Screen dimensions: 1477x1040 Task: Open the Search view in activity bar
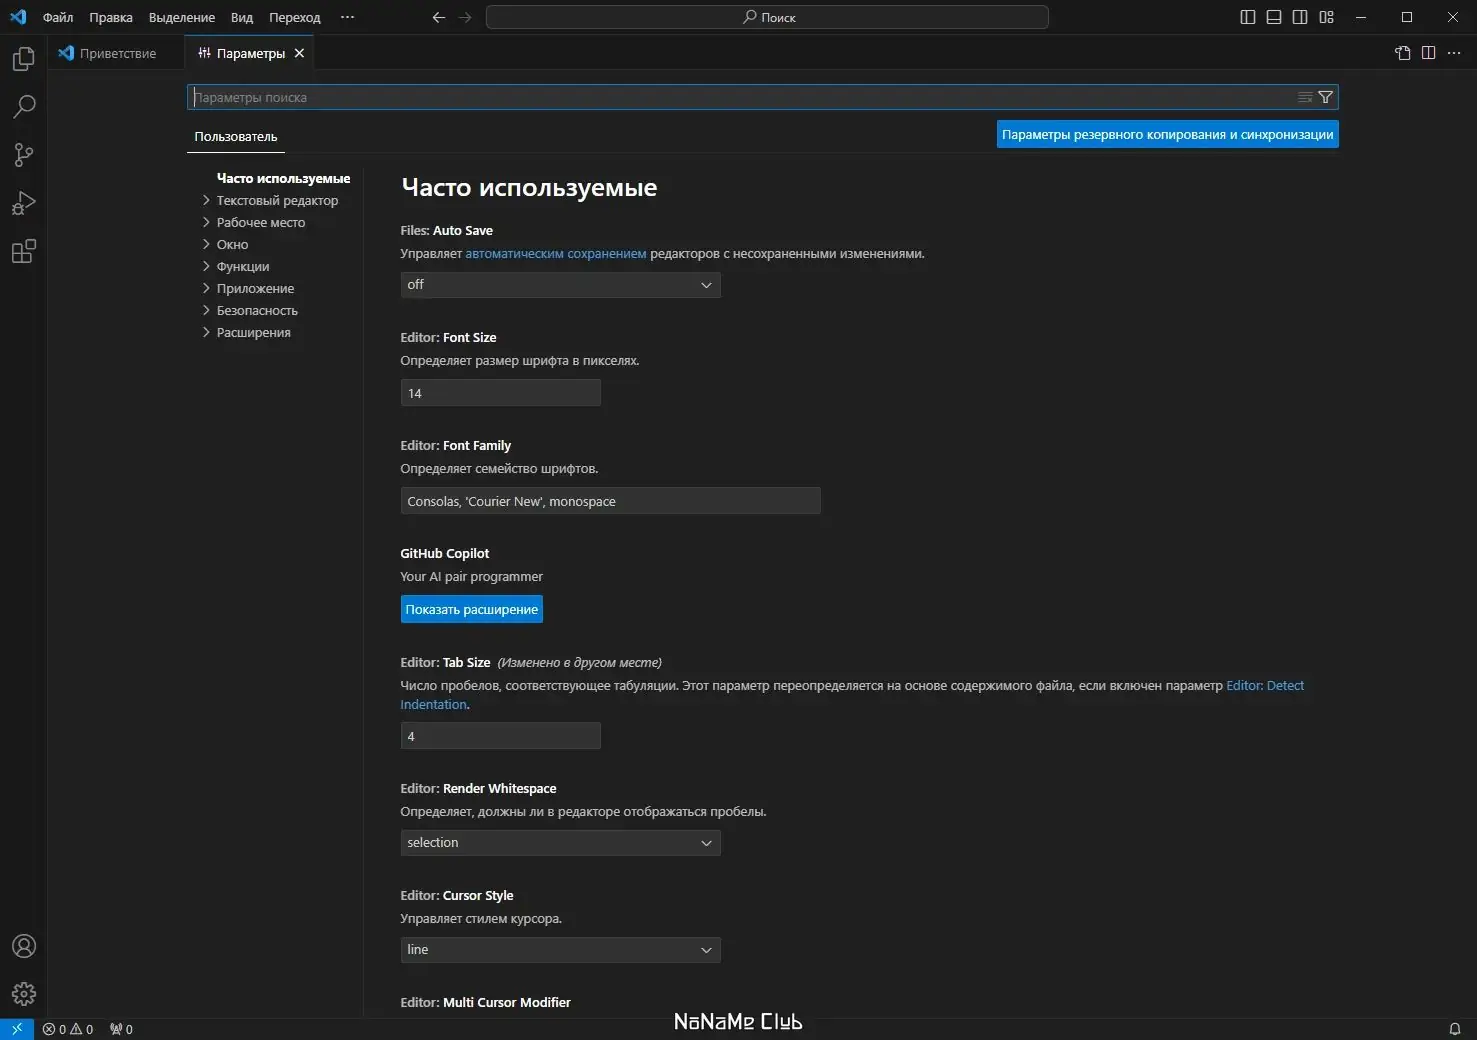click(23, 106)
